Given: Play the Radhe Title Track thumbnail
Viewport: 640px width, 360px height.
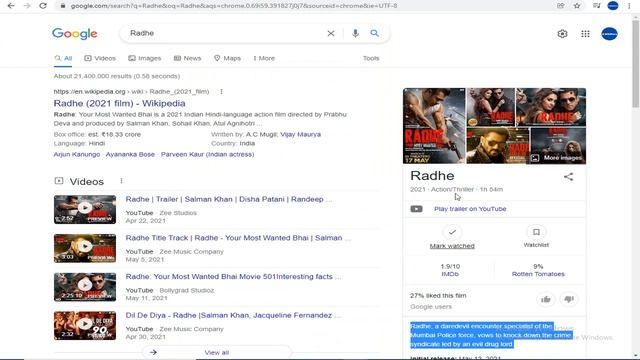Looking at the screenshot, I should coord(85,248).
